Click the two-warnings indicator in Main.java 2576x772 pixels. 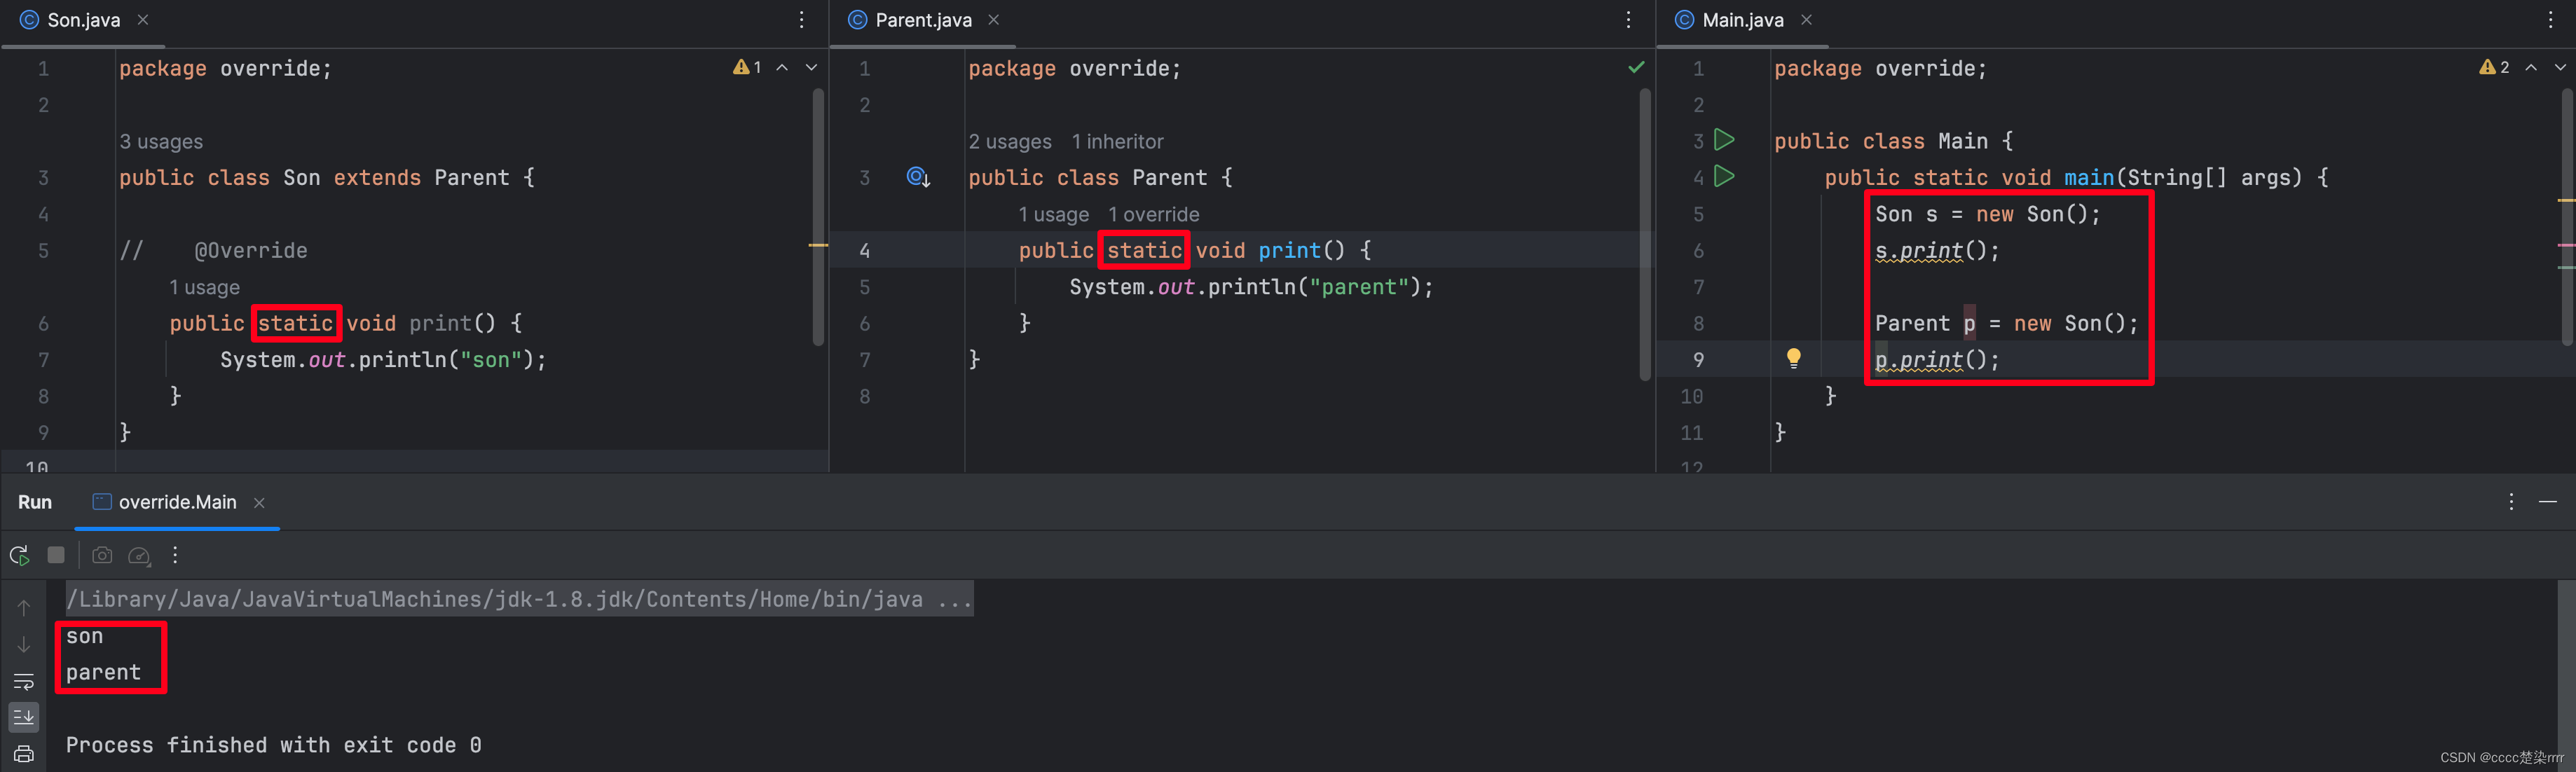(2494, 67)
